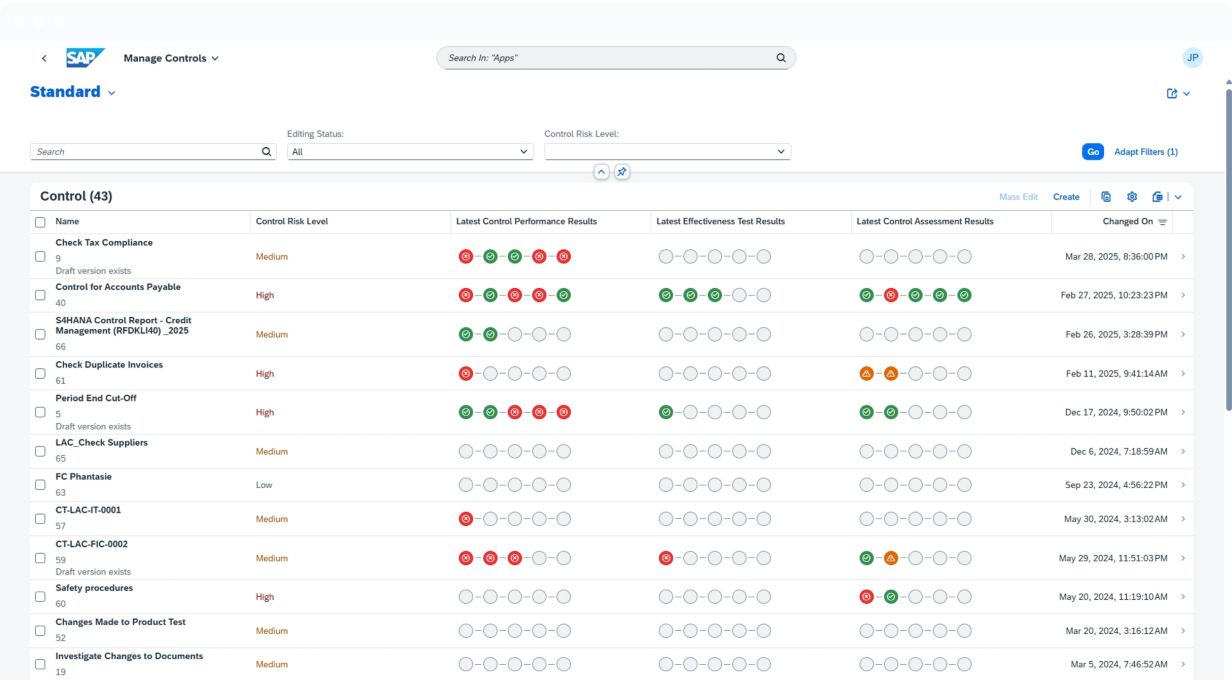The height and width of the screenshot is (680, 1232).
Task: Click the back navigation arrow
Action: 44,59
